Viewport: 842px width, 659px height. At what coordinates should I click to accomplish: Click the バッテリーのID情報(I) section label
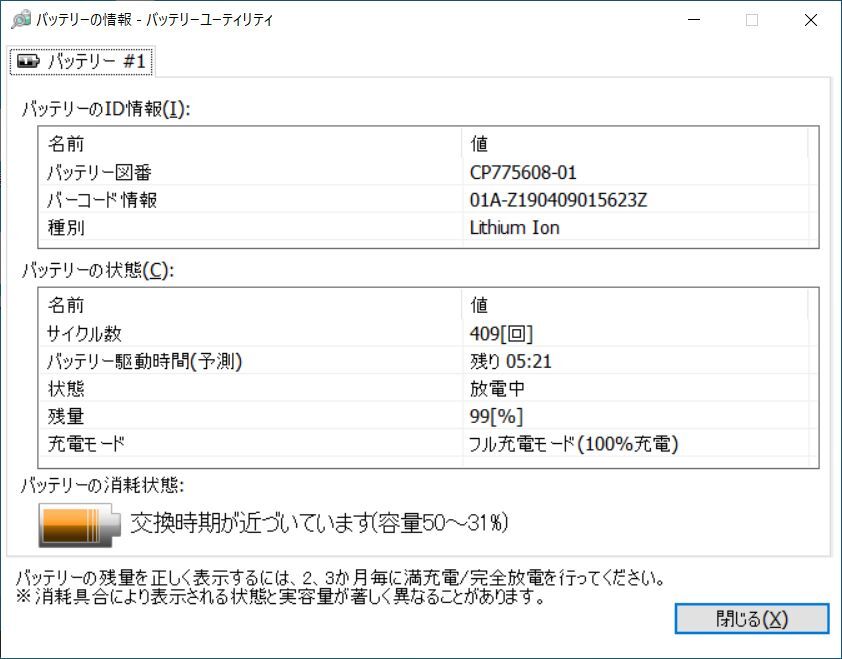[106, 109]
